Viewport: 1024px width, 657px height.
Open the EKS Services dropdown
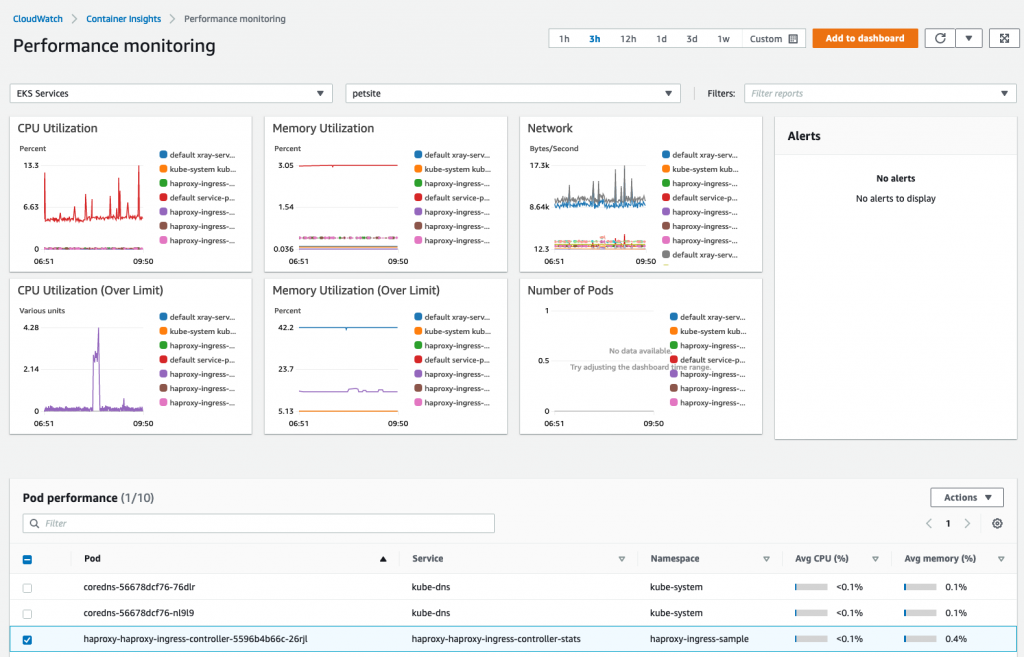tap(170, 92)
